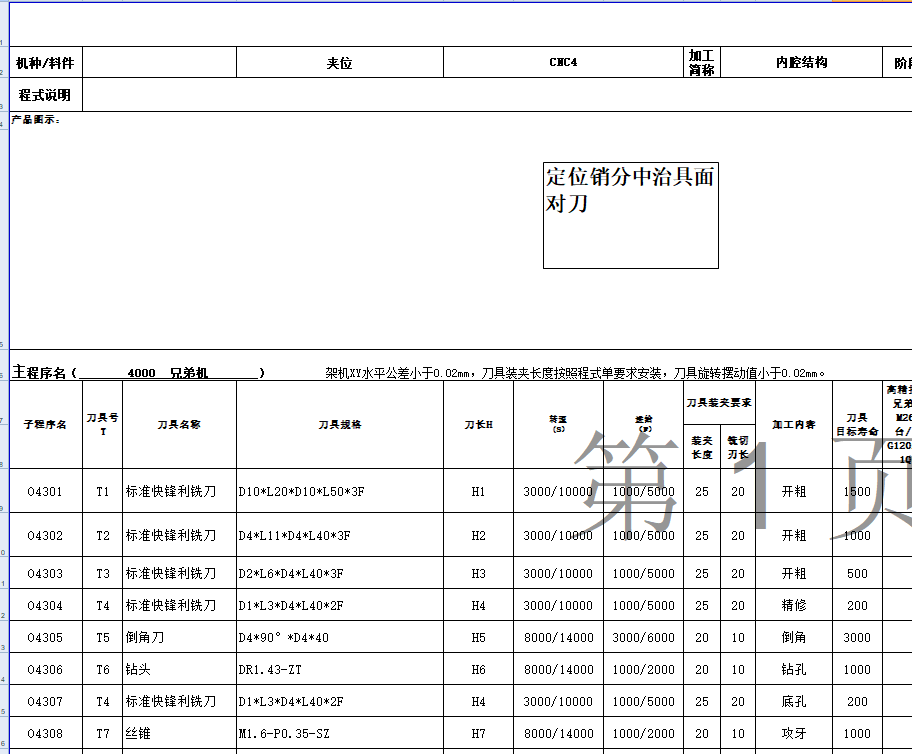Select the 刀具规格 column header
This screenshot has width=912, height=754.
tap(340, 425)
